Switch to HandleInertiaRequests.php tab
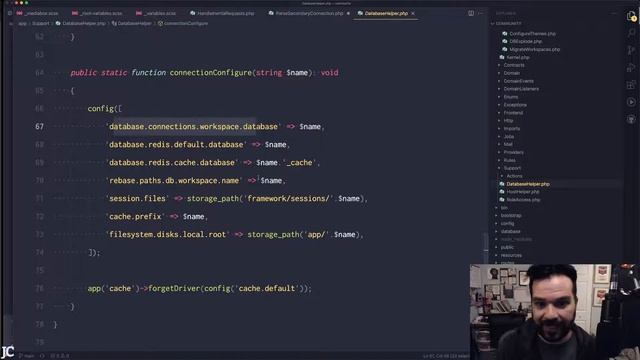This screenshot has width=640, height=360. pyautogui.click(x=222, y=13)
